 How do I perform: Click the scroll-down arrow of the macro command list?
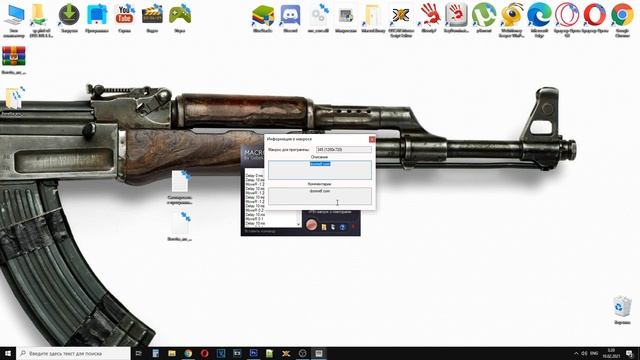(298, 224)
